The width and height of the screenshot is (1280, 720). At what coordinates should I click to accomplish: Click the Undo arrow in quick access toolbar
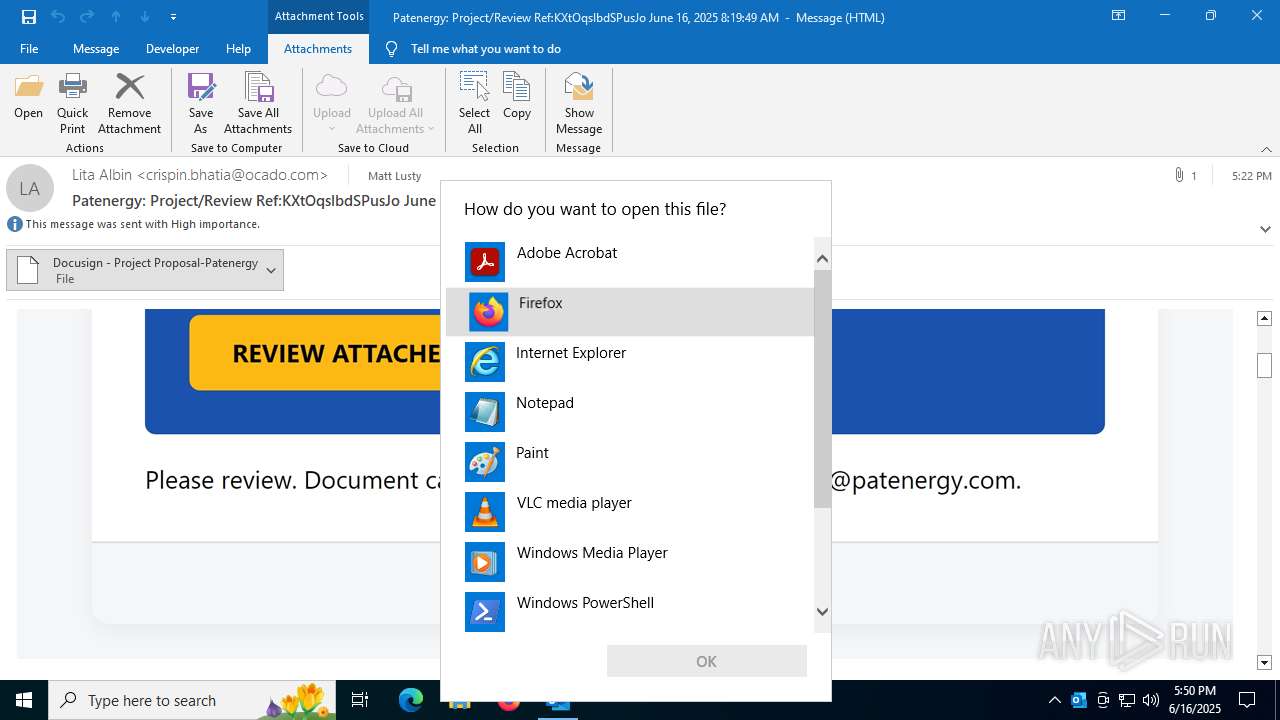coord(58,16)
